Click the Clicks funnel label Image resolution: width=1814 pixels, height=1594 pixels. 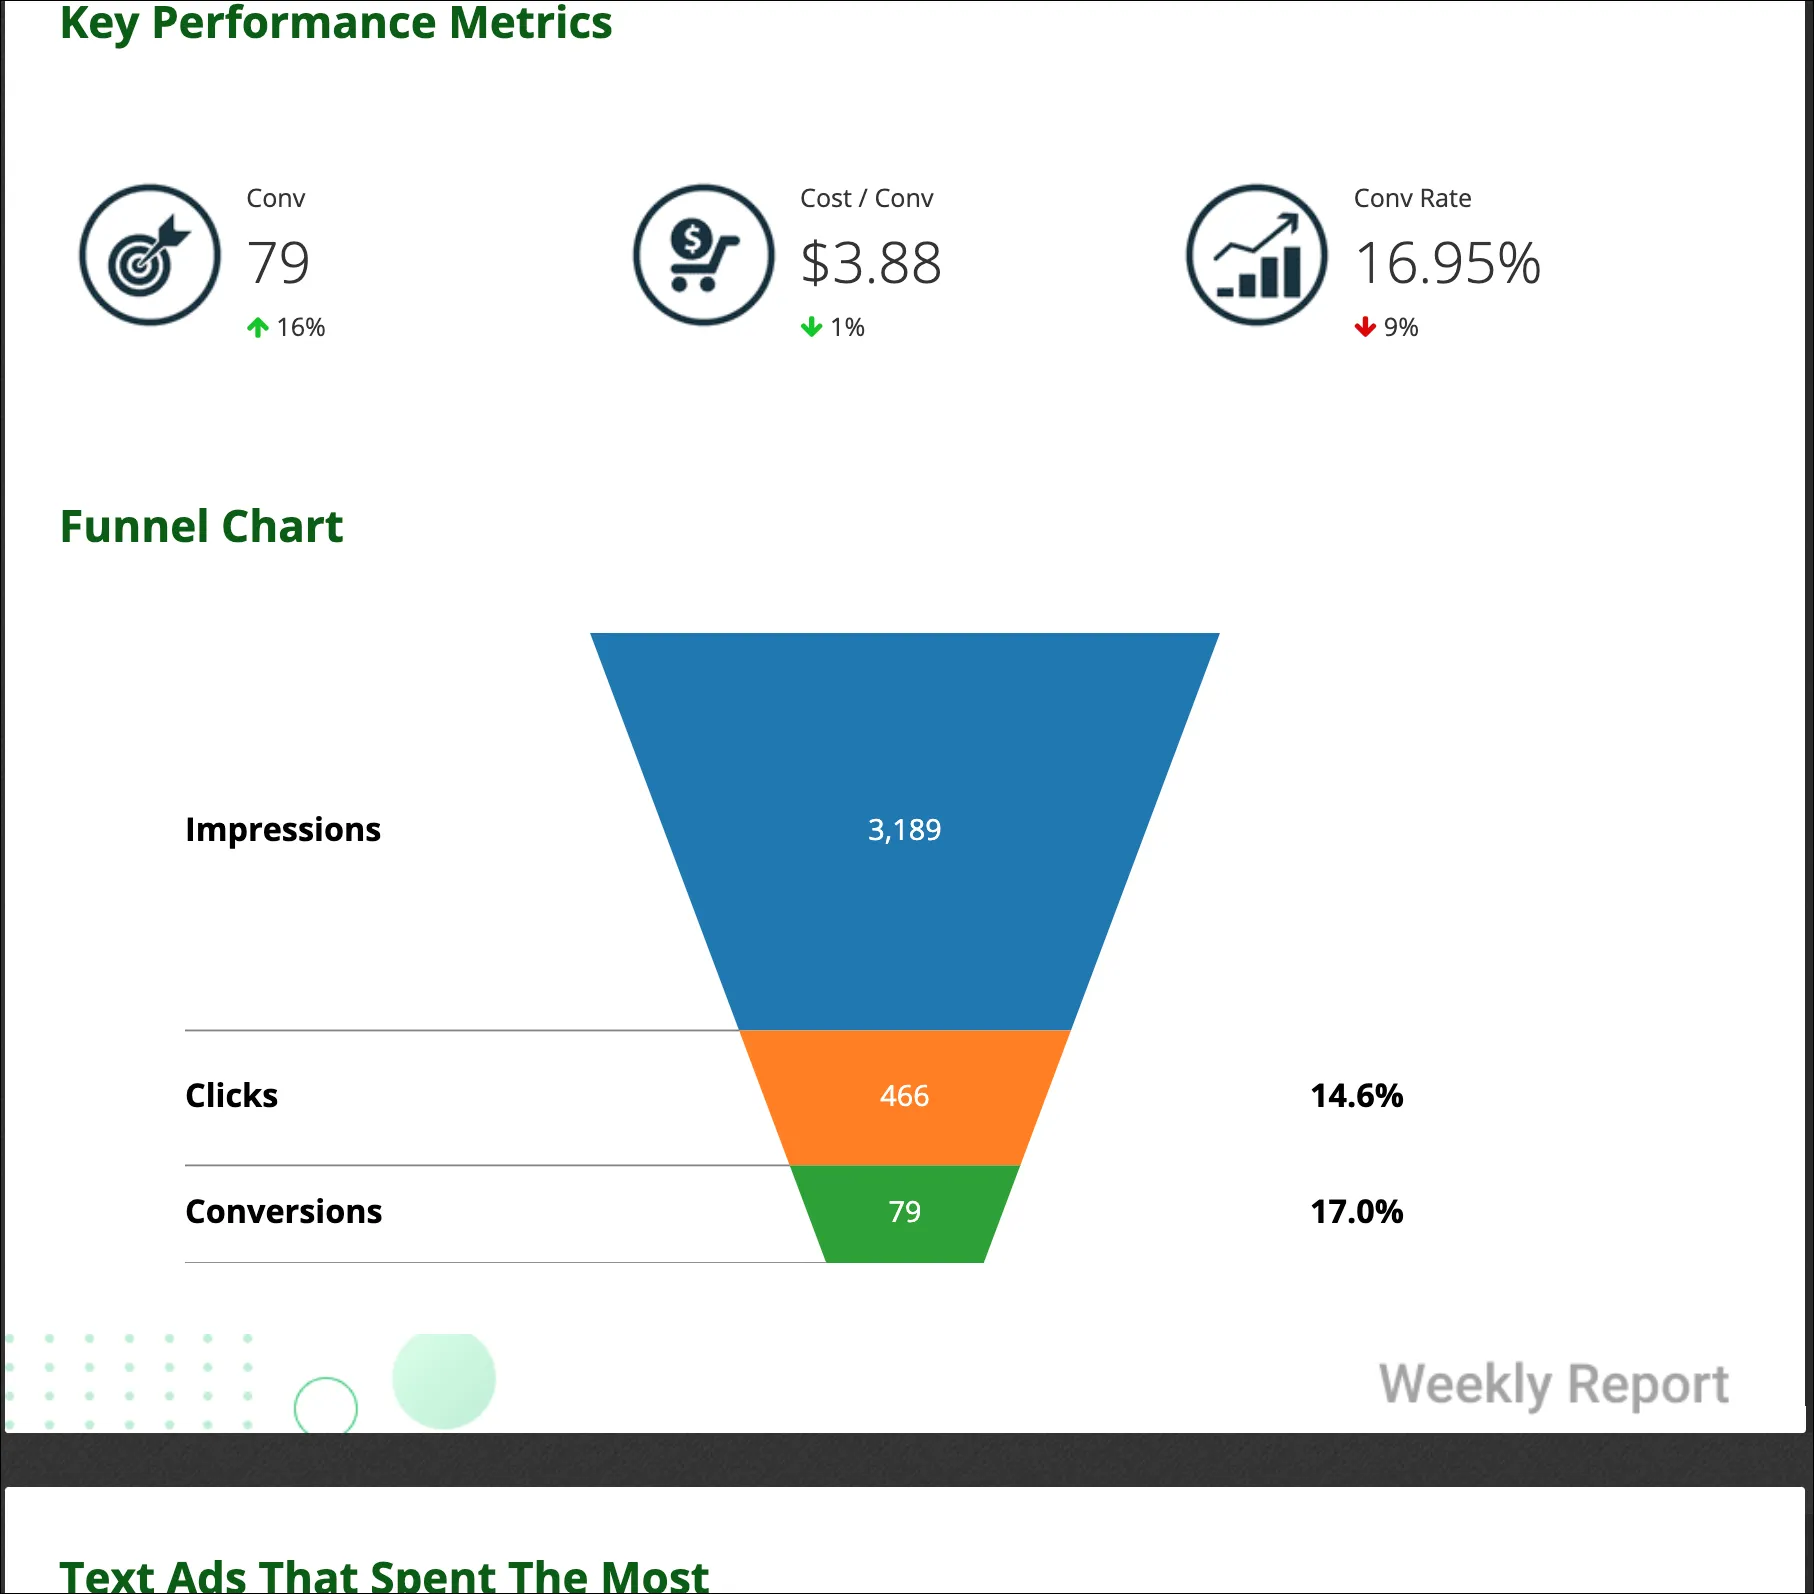232,1096
